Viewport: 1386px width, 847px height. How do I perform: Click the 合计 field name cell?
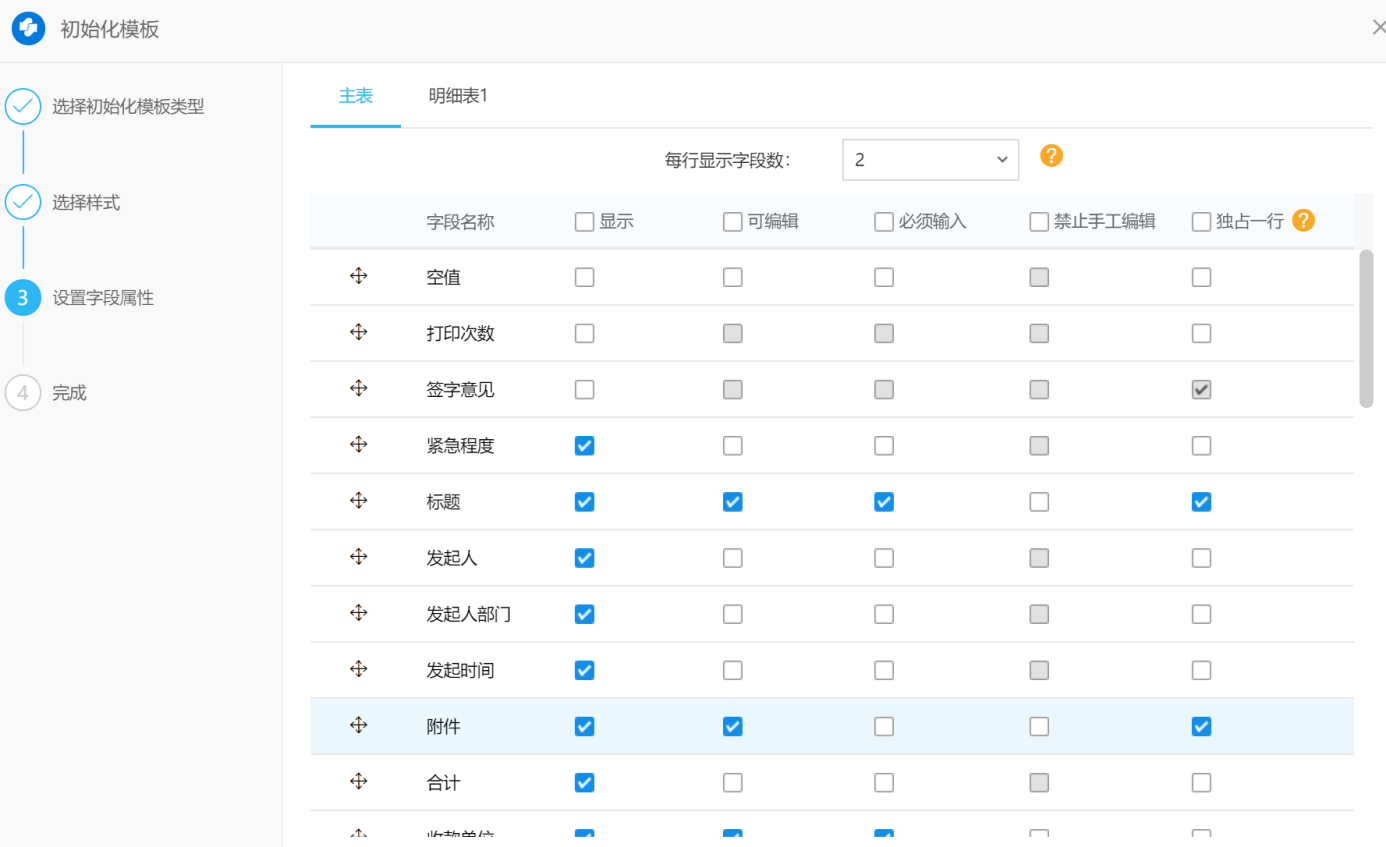click(443, 782)
